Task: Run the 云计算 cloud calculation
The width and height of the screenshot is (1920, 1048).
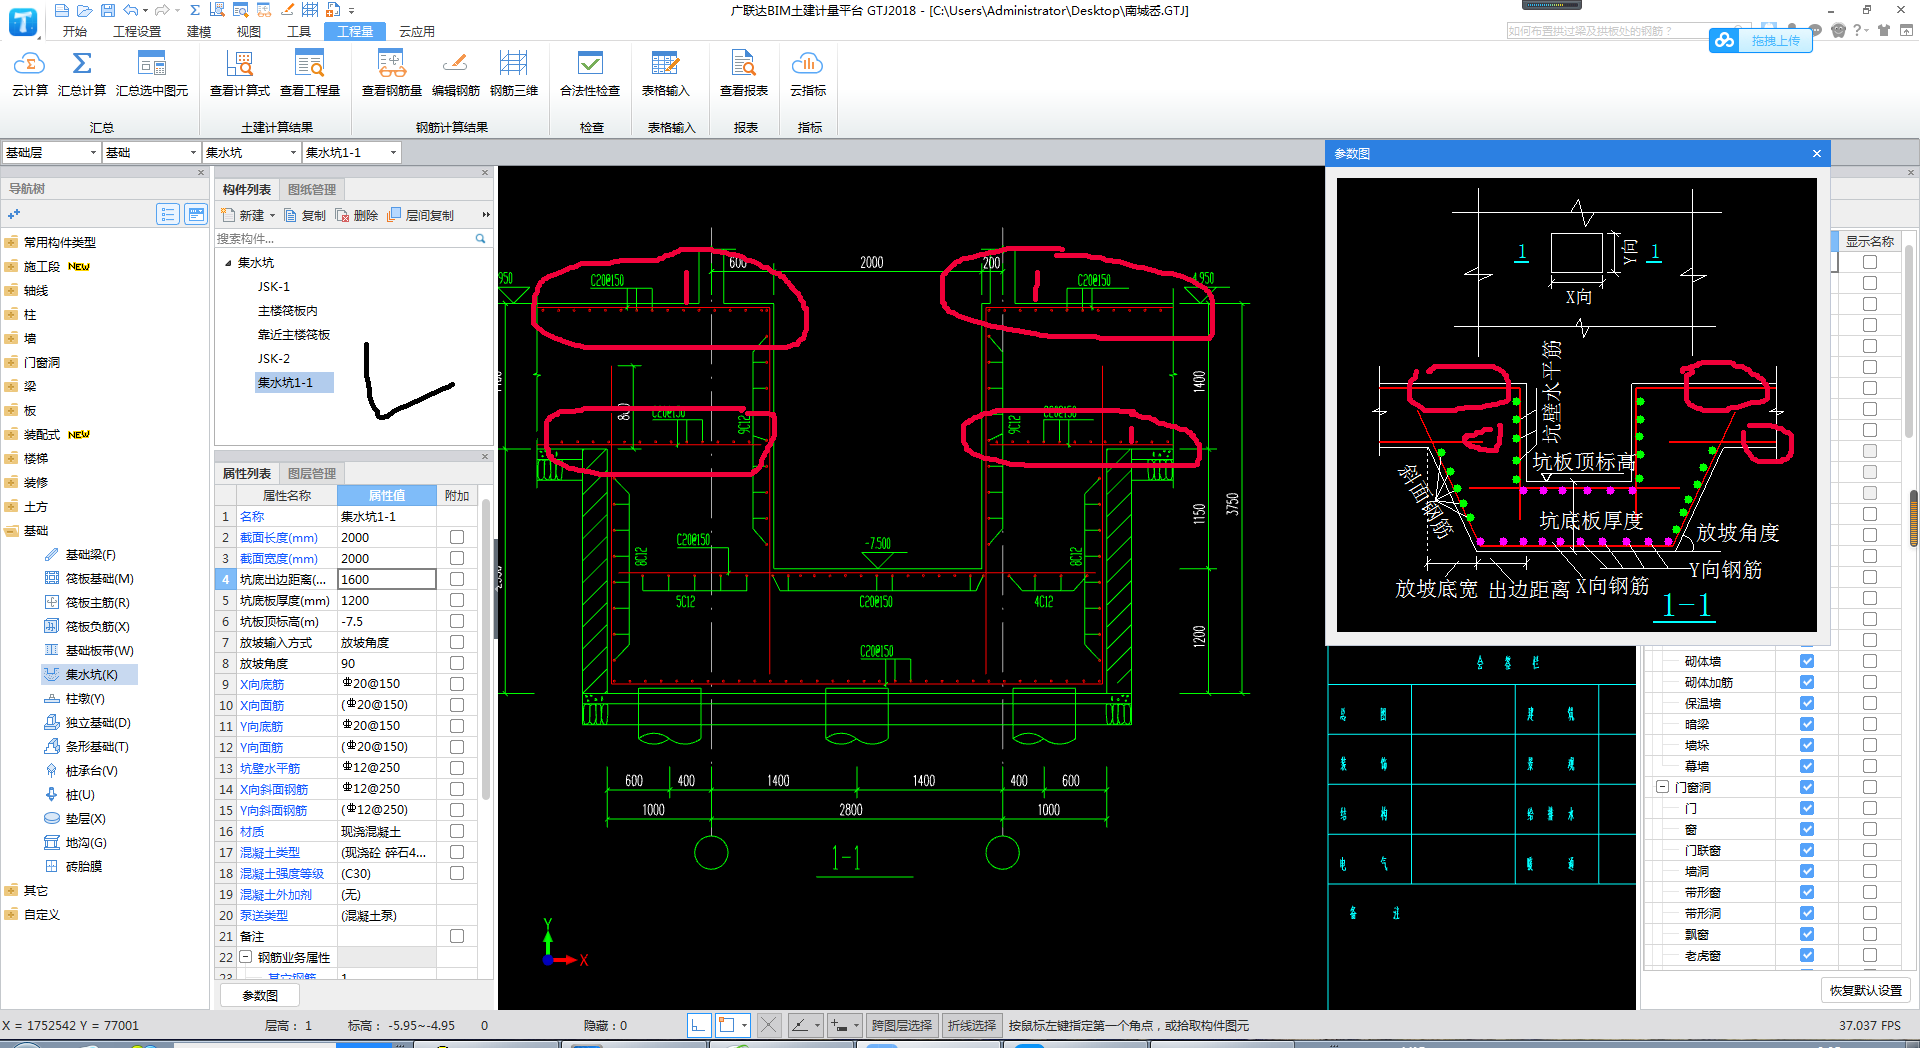Action: click(29, 75)
